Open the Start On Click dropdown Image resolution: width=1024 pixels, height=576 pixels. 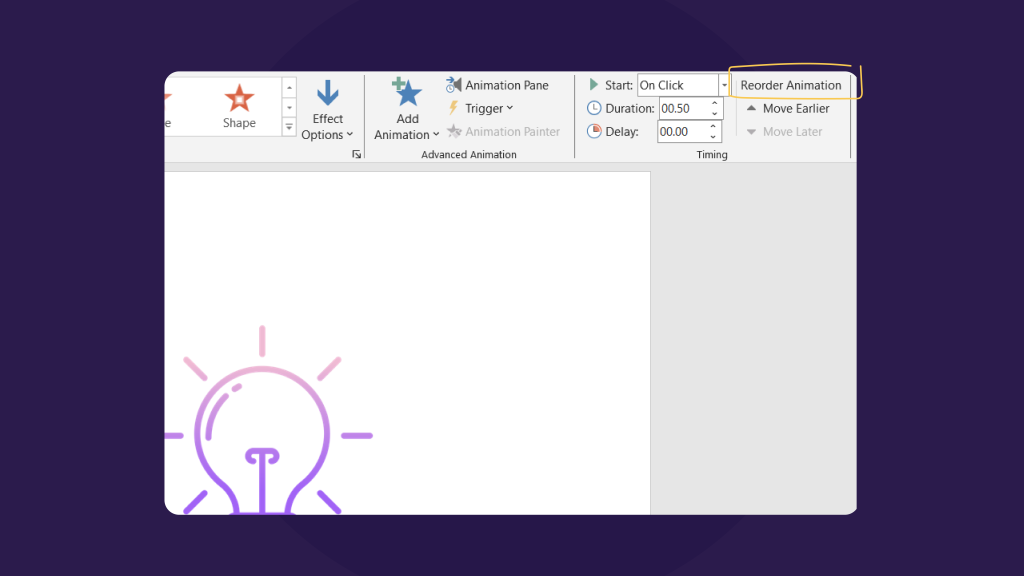(723, 85)
